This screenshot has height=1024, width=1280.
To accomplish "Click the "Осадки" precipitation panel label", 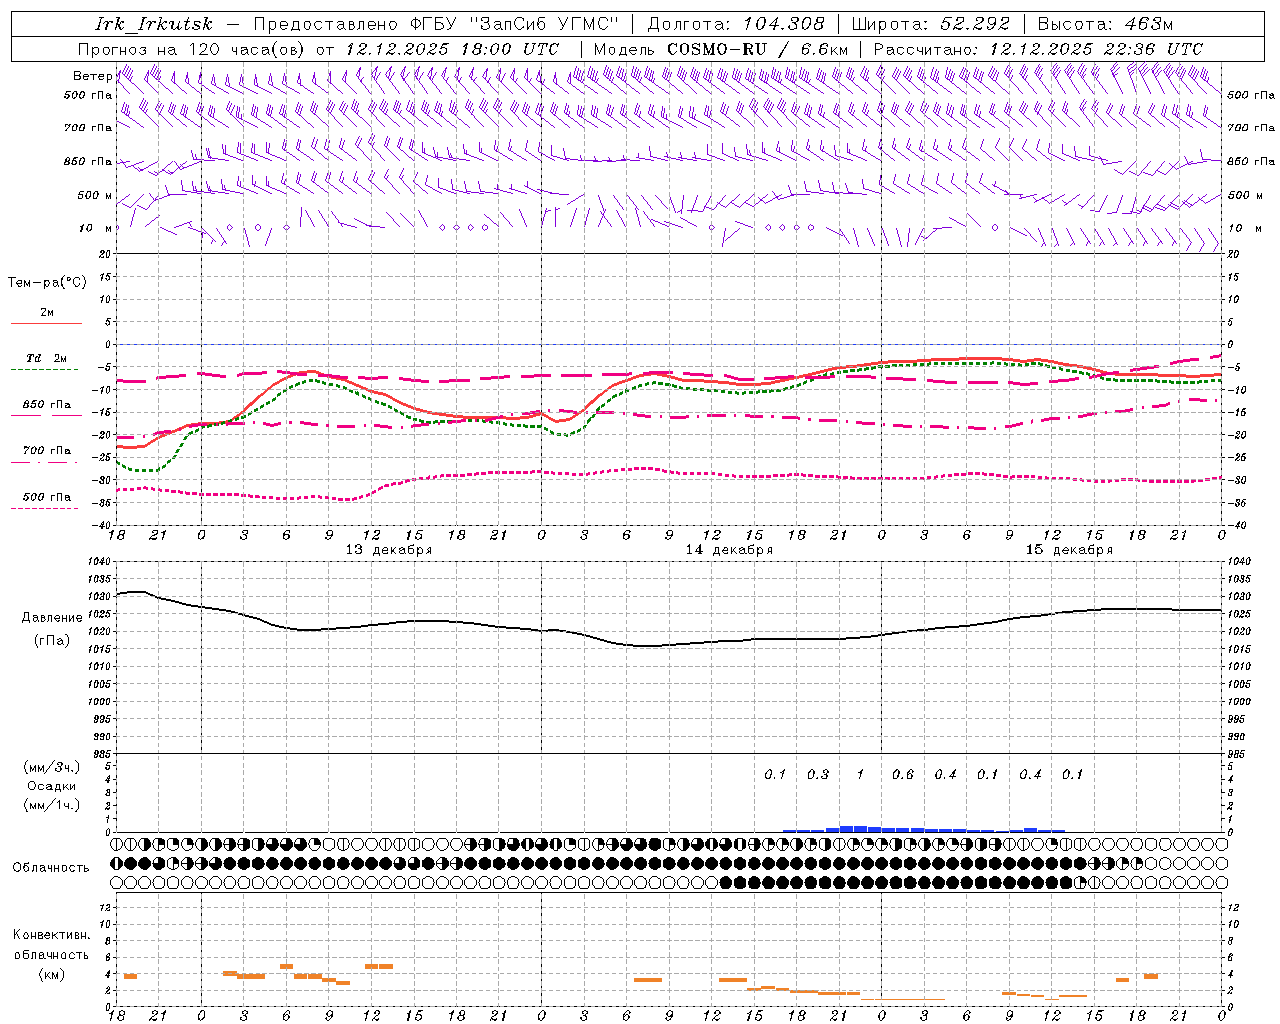I will 52,786.
